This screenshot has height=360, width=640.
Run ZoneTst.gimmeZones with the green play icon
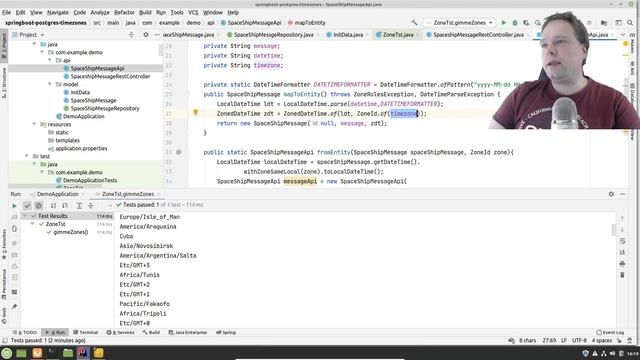[504, 23]
